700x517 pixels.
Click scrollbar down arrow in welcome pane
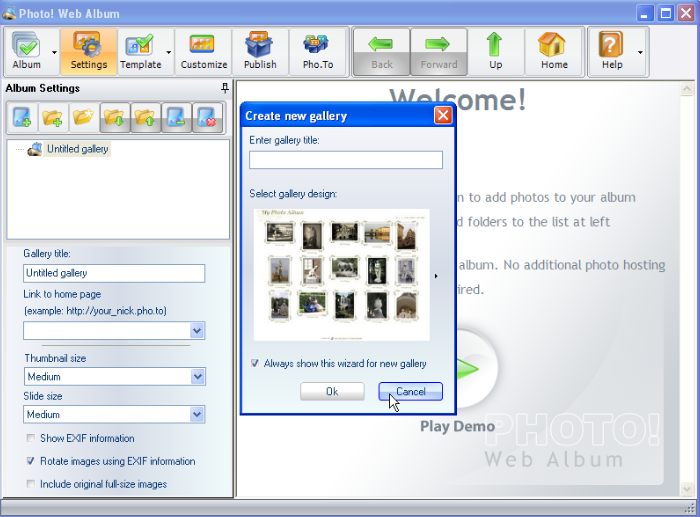pos(687,489)
